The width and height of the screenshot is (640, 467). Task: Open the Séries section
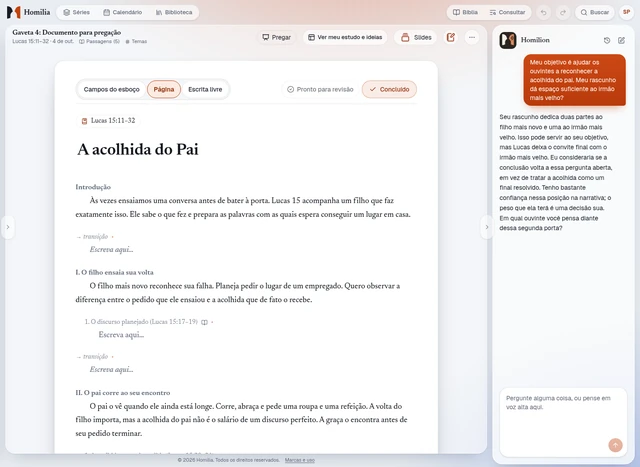click(x=76, y=12)
